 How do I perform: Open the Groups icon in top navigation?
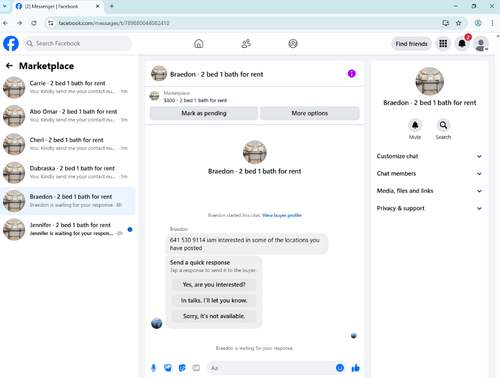(293, 44)
